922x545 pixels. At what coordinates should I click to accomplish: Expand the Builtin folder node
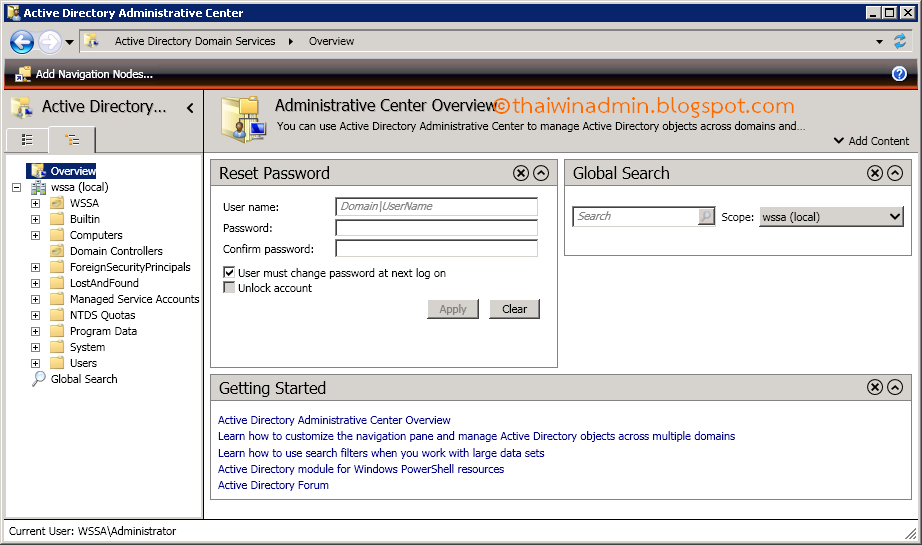coord(35,219)
